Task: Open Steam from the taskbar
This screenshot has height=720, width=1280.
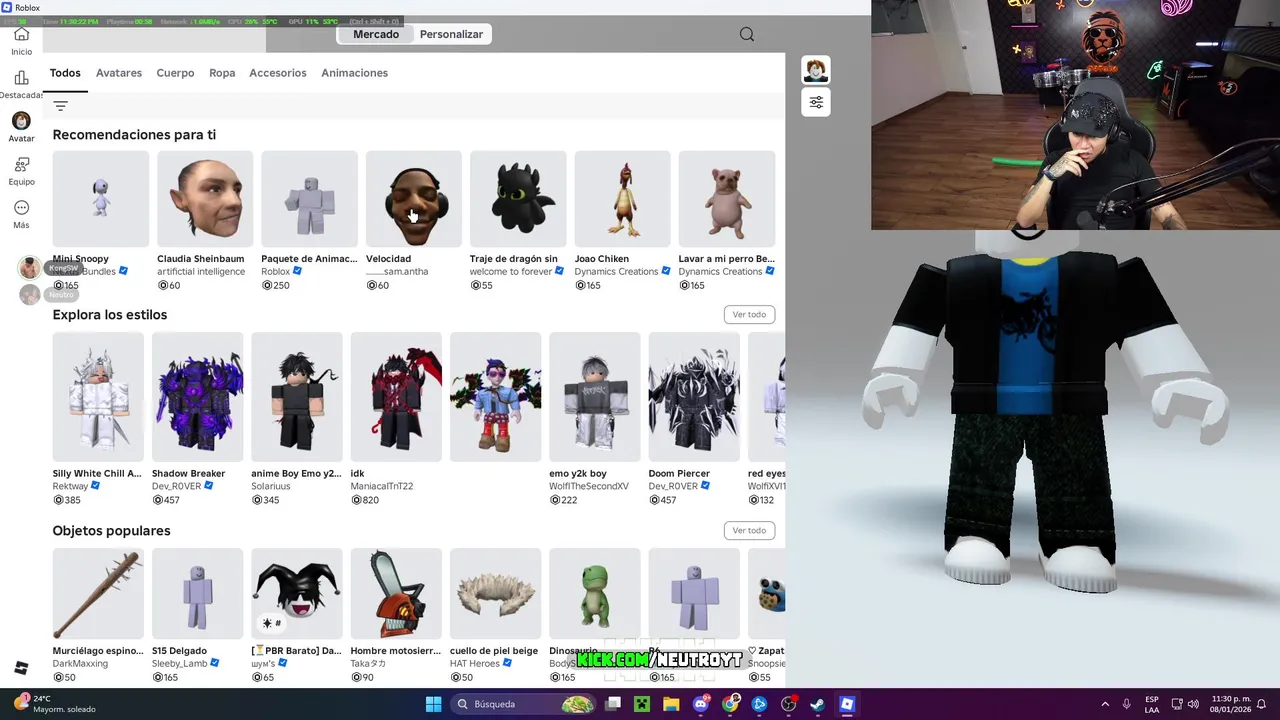Action: coord(817,704)
